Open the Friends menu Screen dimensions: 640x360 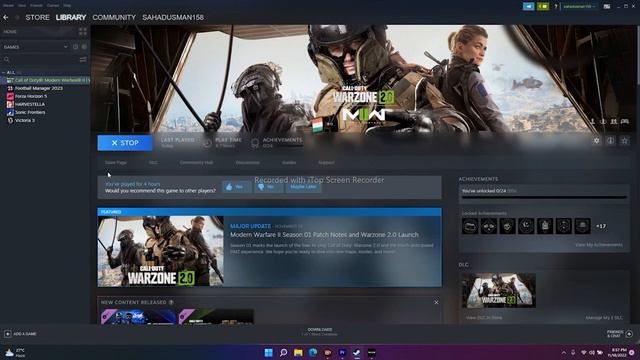pos(36,6)
